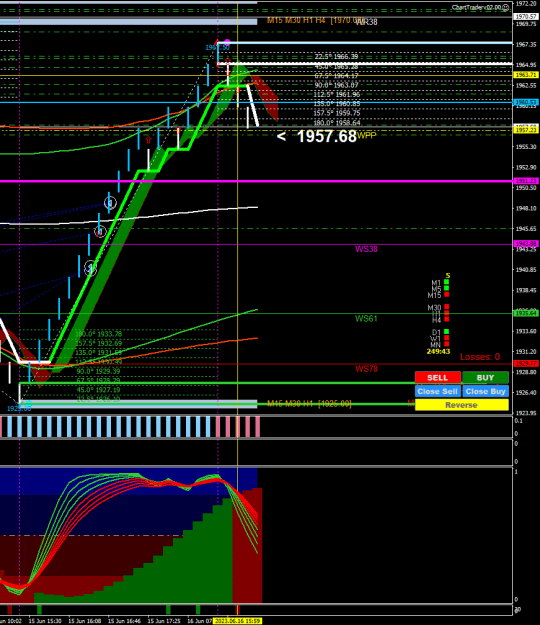Click the D1 green trend square
Viewport: 540px width, 625px height.
point(446,332)
